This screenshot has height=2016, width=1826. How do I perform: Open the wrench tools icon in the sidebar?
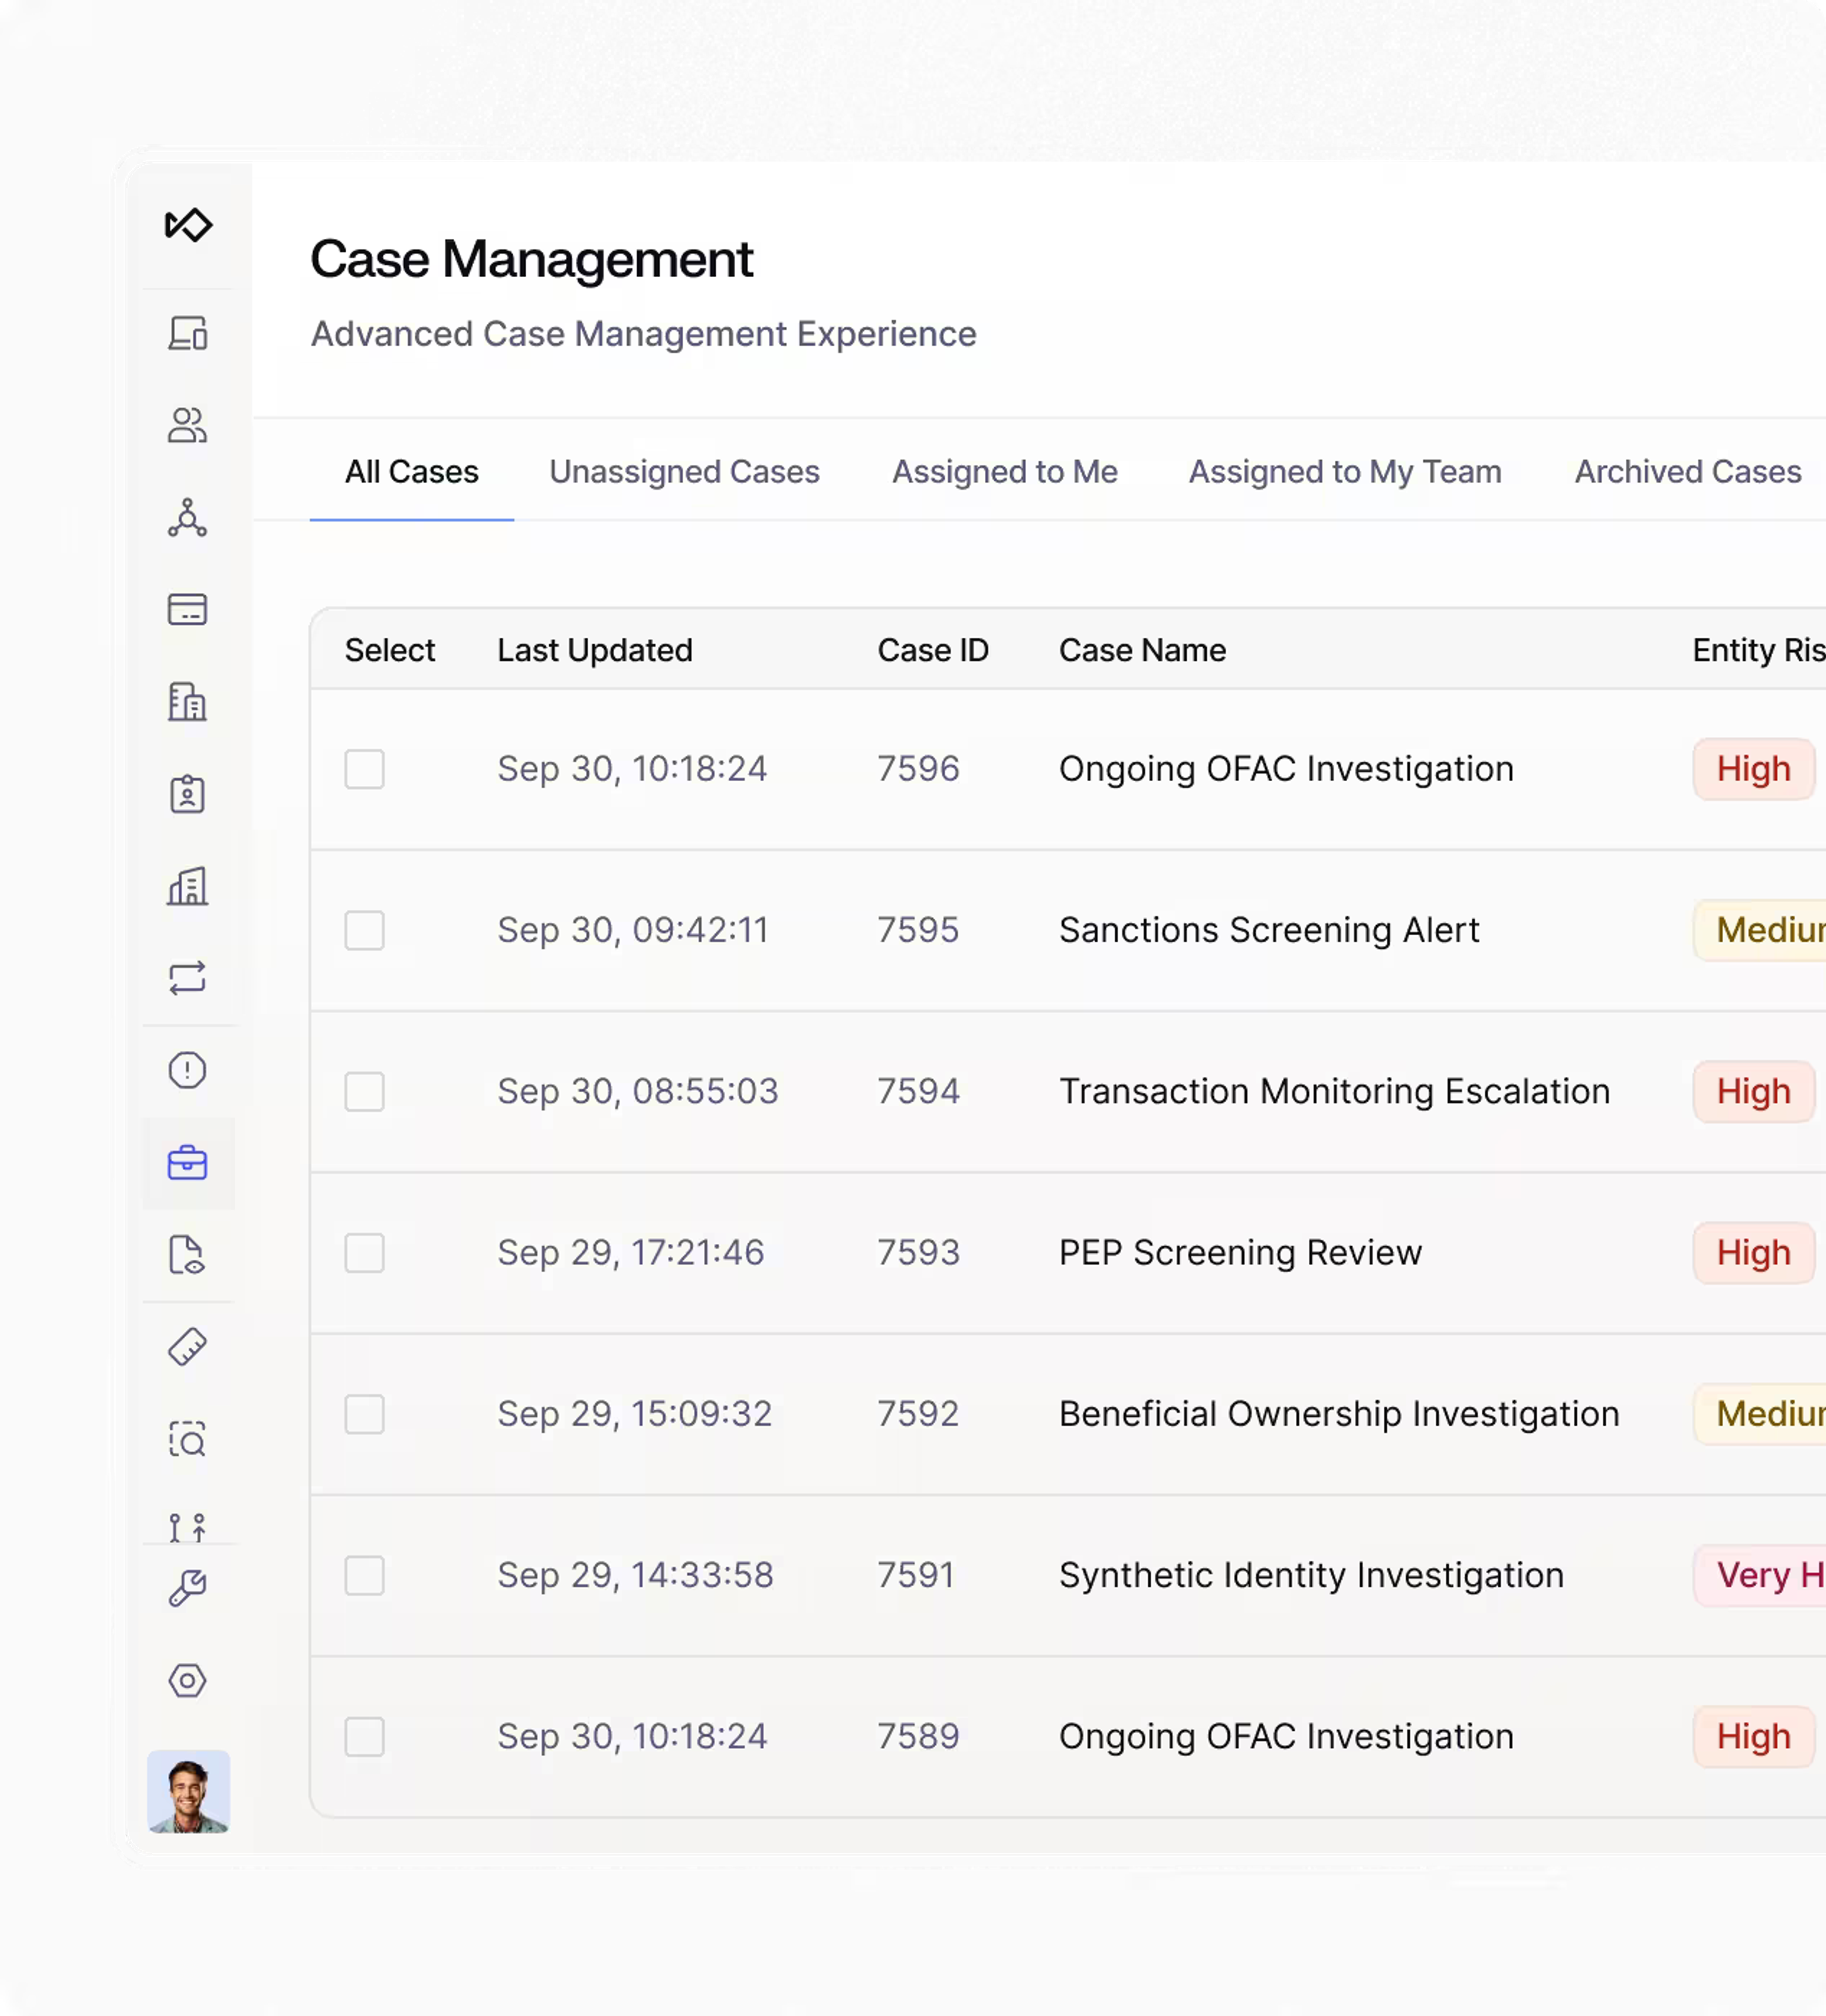[188, 1588]
